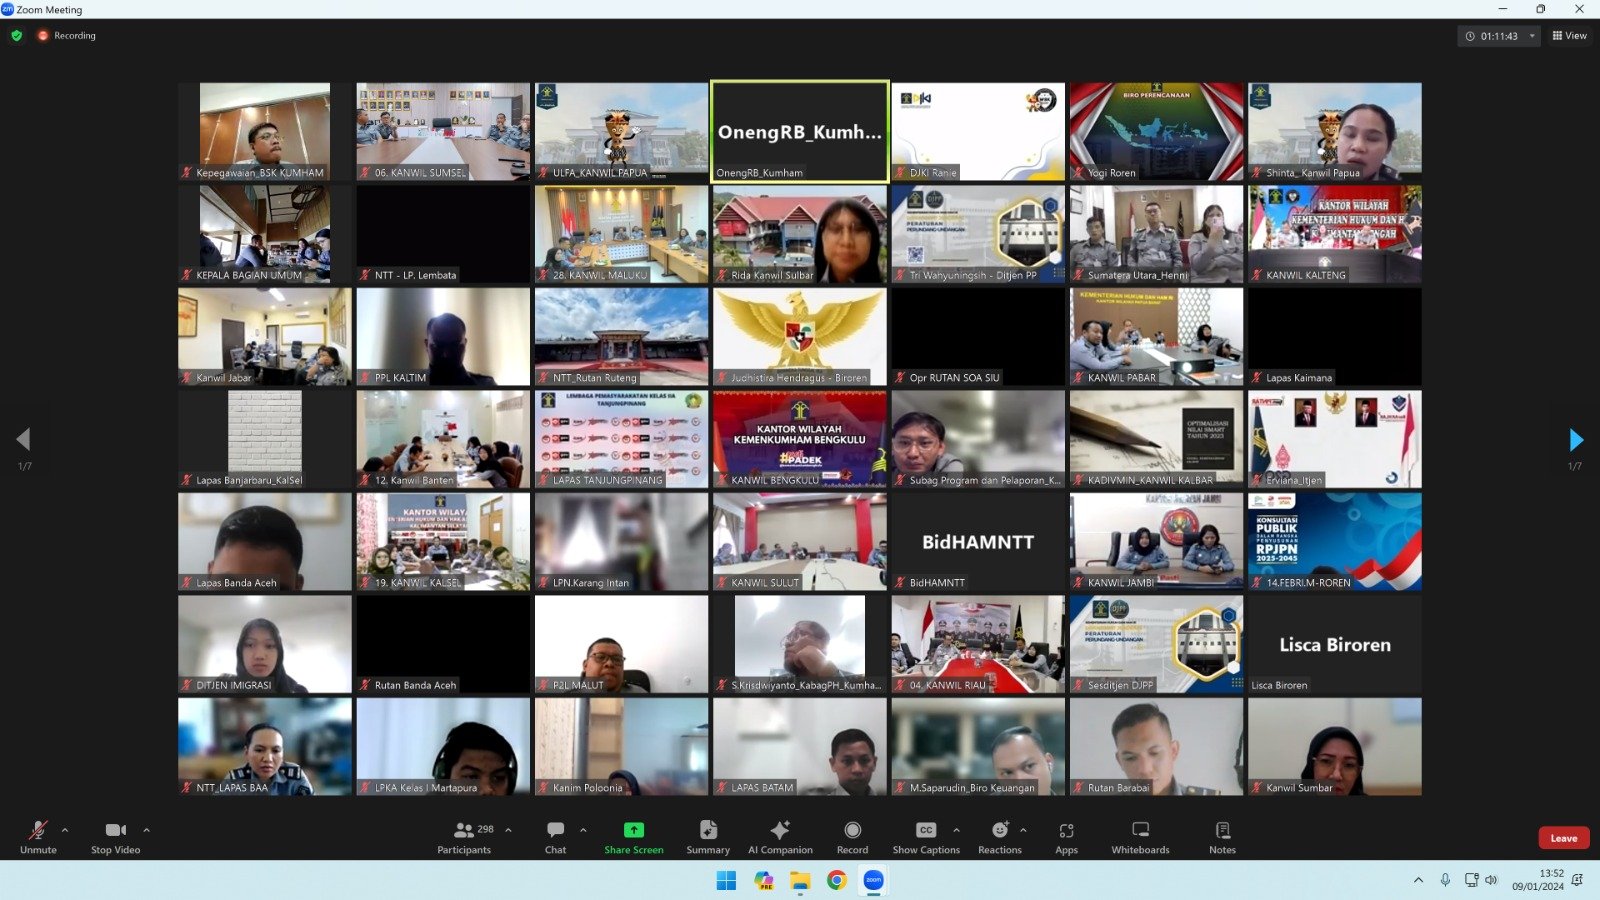This screenshot has height=900, width=1600.
Task: Start recording with the Record button
Action: point(852,837)
